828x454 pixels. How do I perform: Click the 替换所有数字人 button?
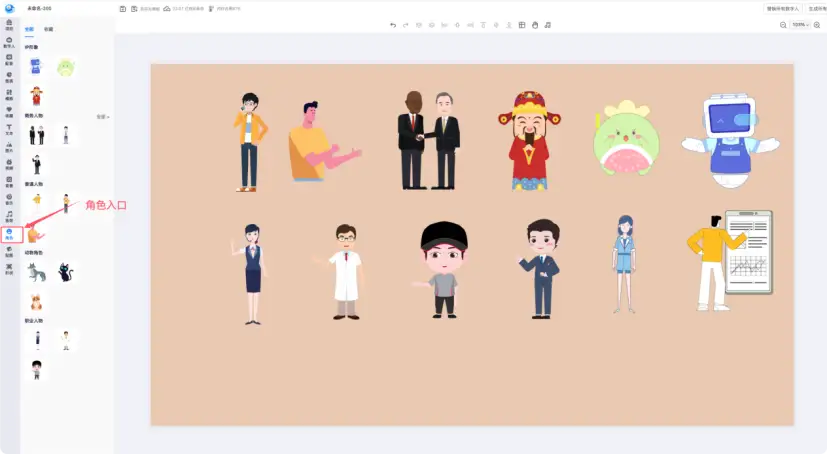pyautogui.click(x=783, y=8)
